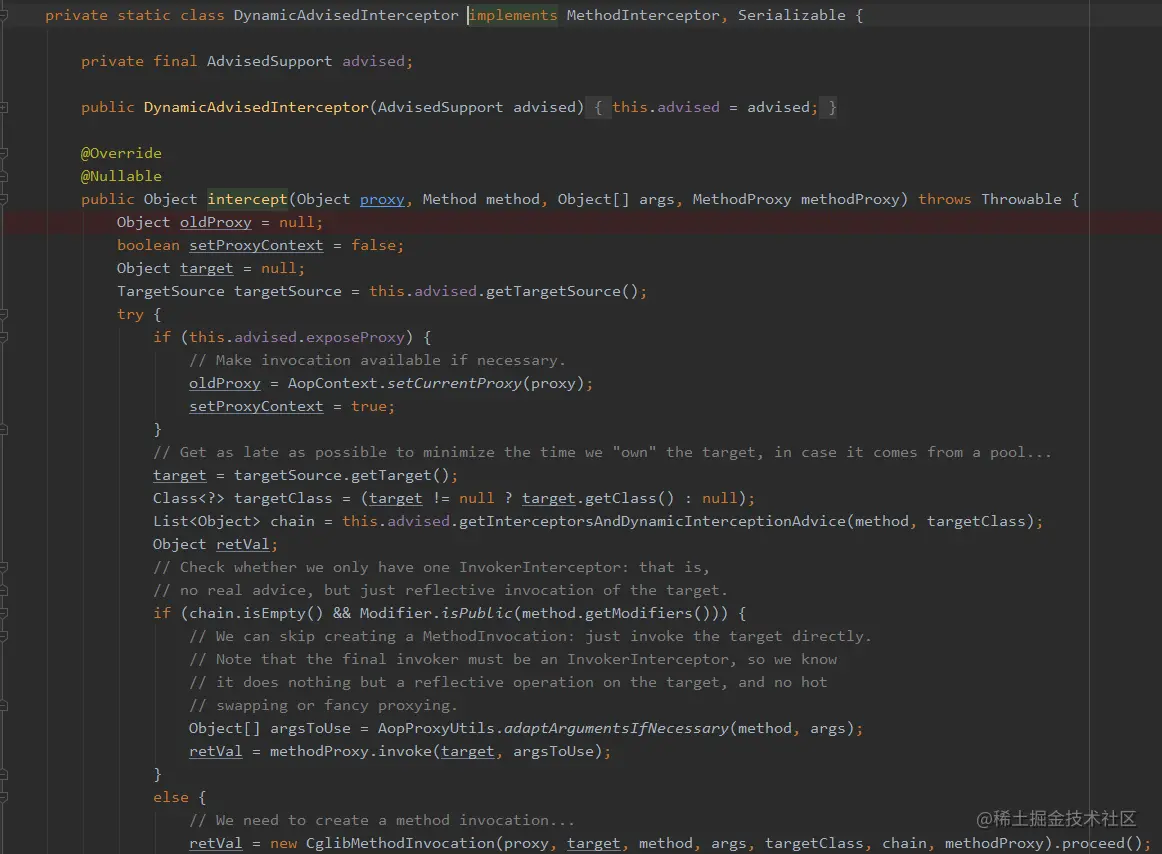Click 'AopContext' class reference
The width and height of the screenshot is (1162, 854).
coord(333,383)
